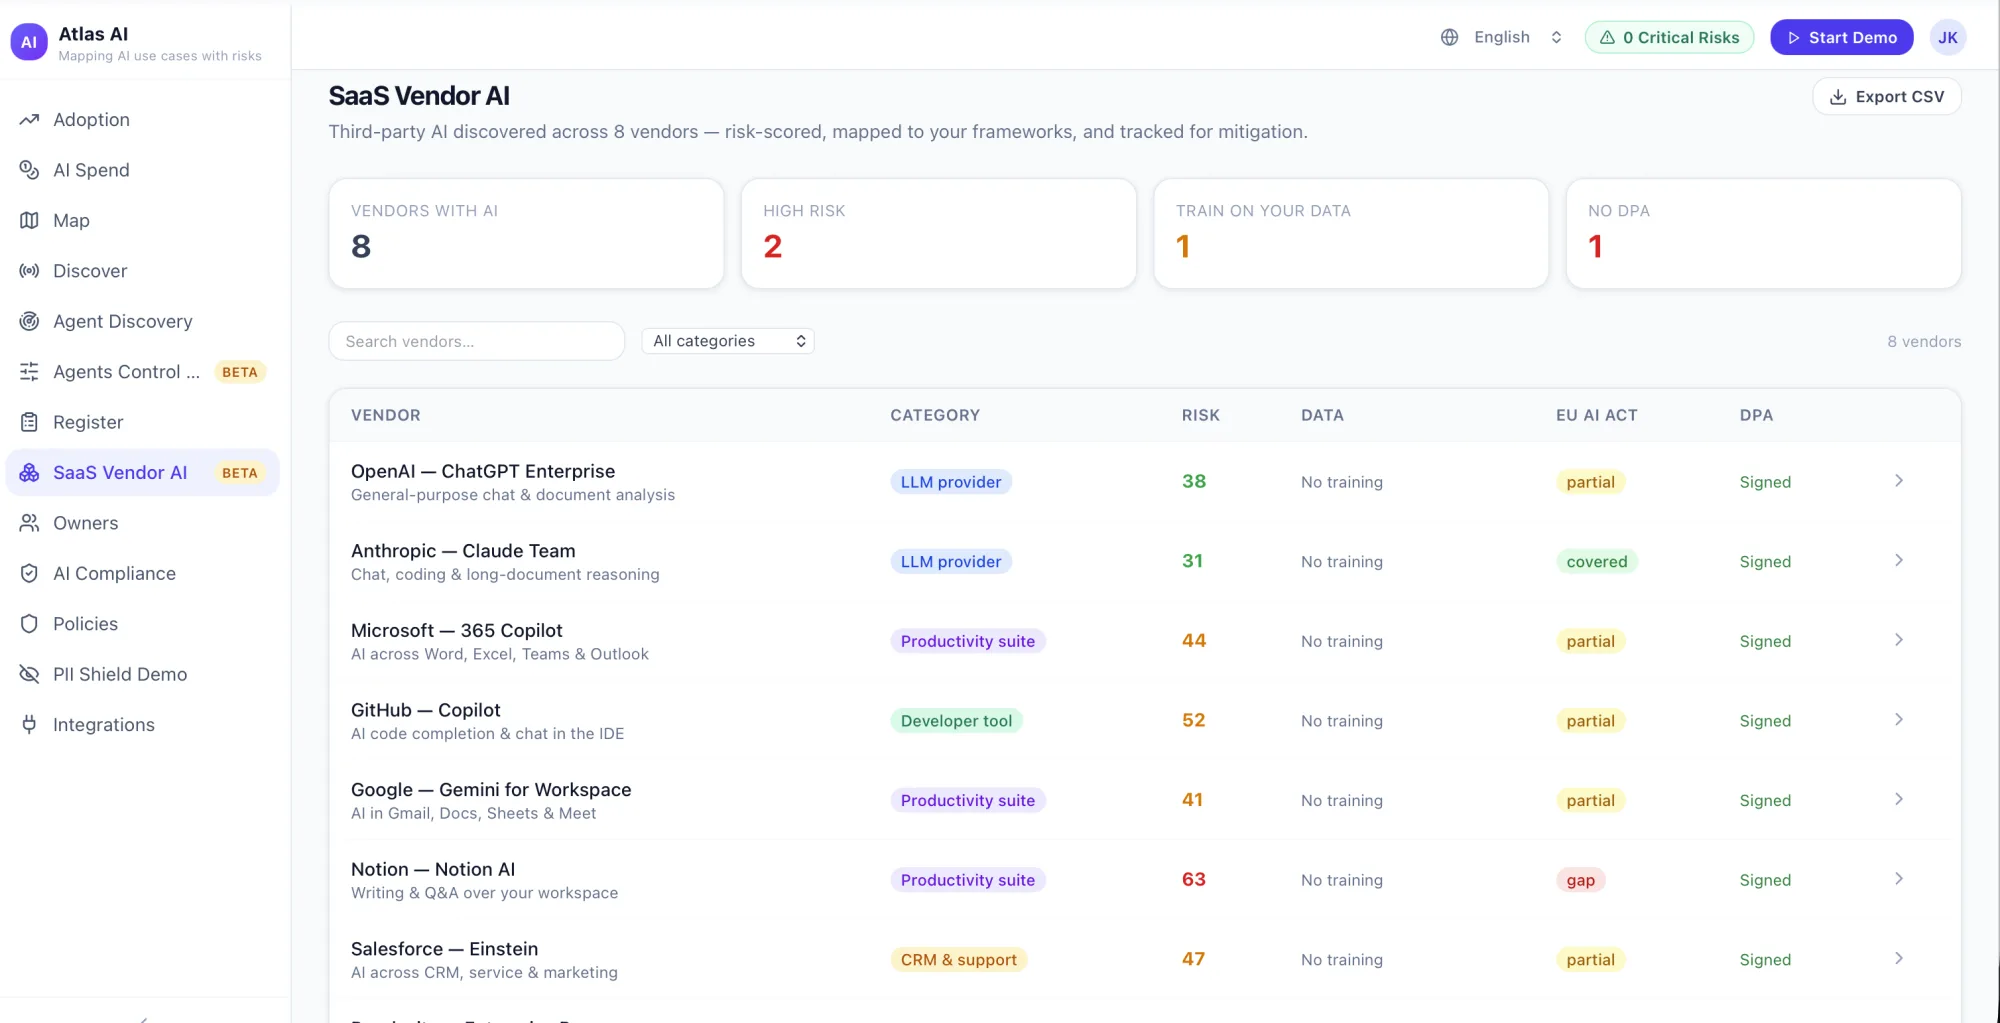Click the 'gap' EU AI Act badge
The width and height of the screenshot is (2000, 1023).
tap(1580, 880)
